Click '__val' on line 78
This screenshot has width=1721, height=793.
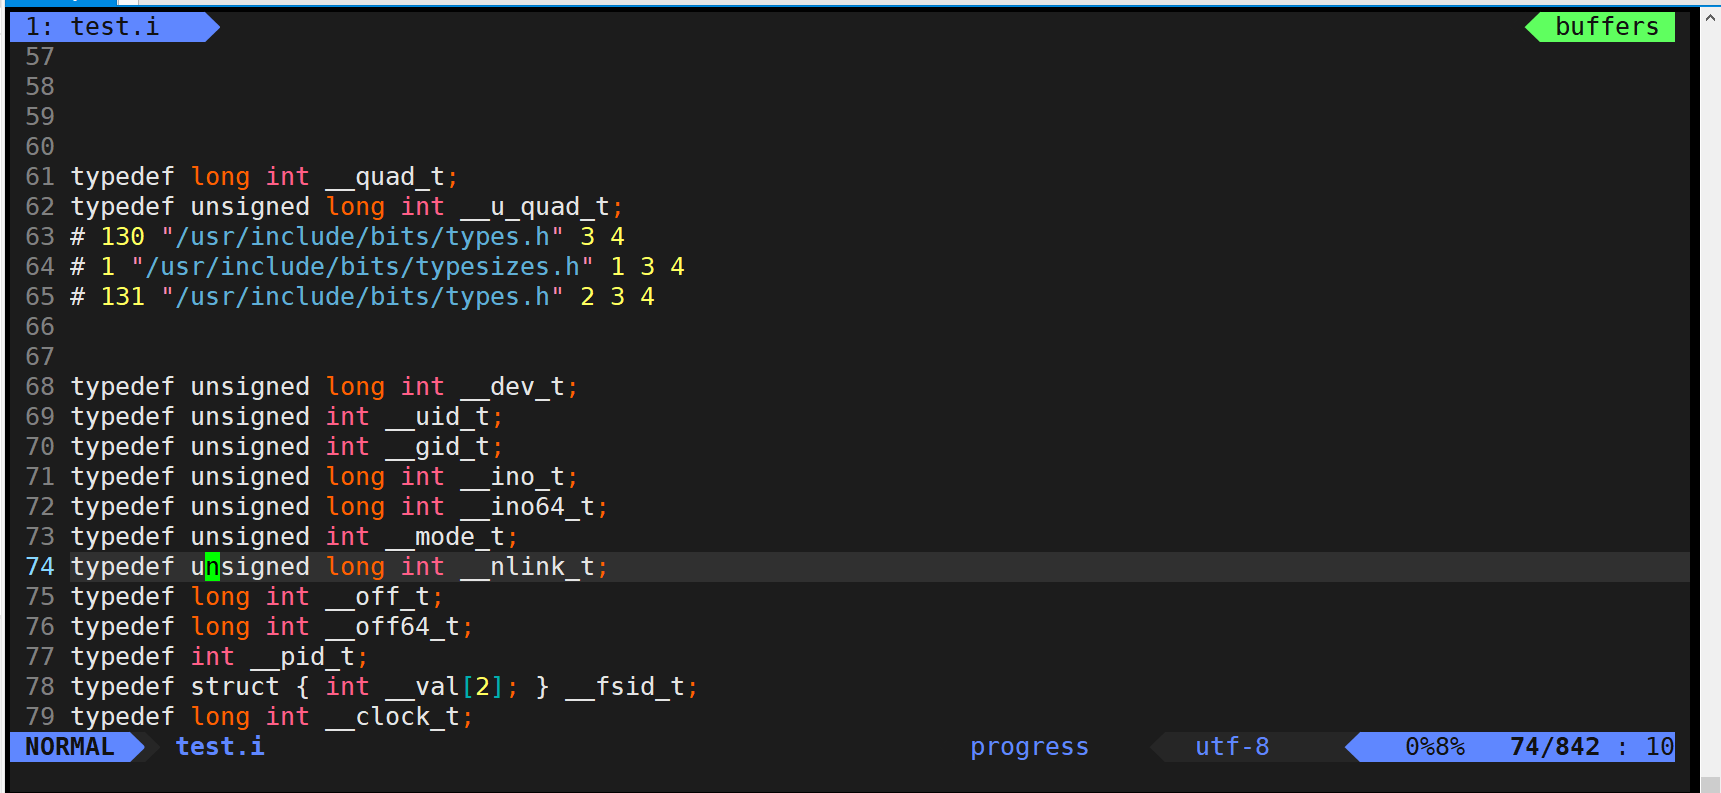click(x=422, y=687)
